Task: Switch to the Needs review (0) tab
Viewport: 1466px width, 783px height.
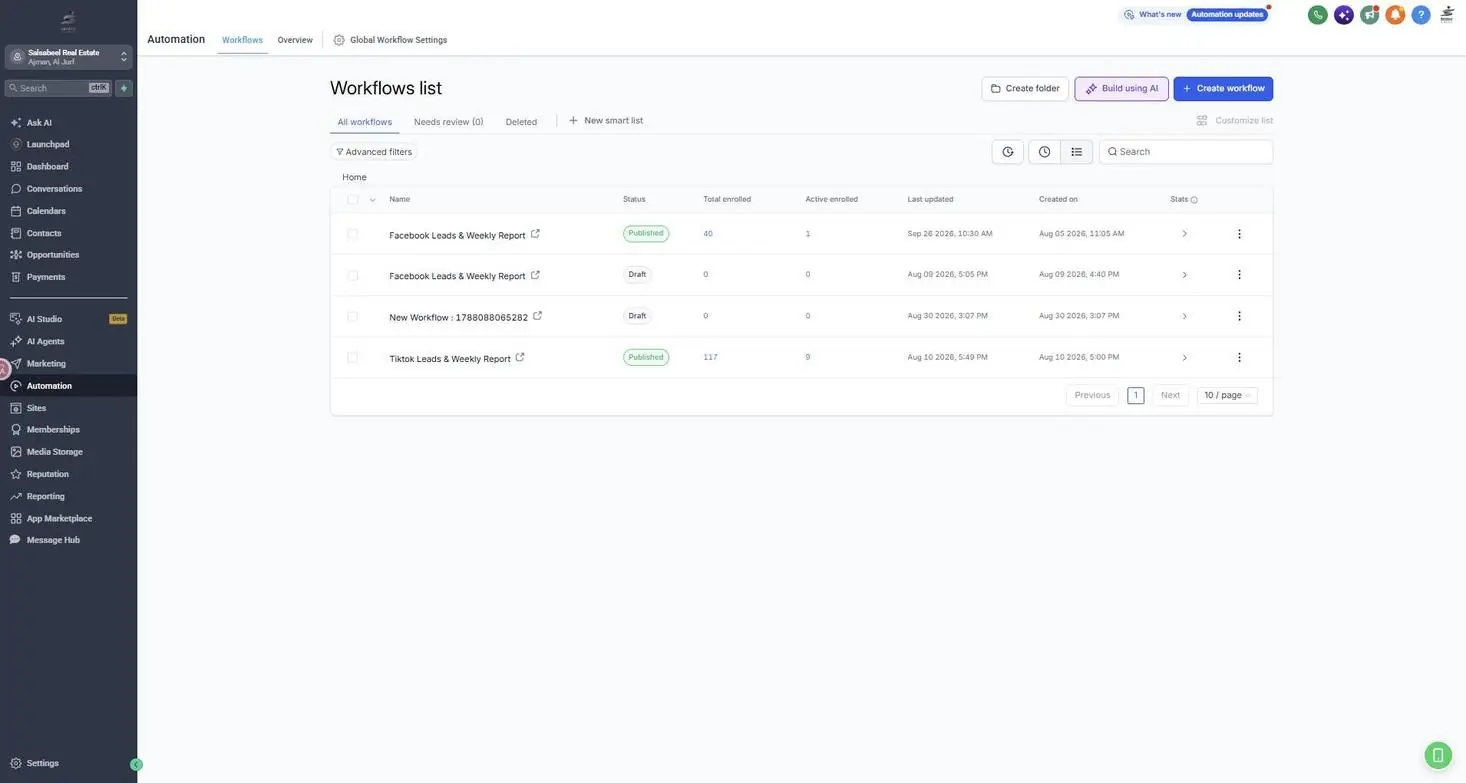Action: coord(449,122)
